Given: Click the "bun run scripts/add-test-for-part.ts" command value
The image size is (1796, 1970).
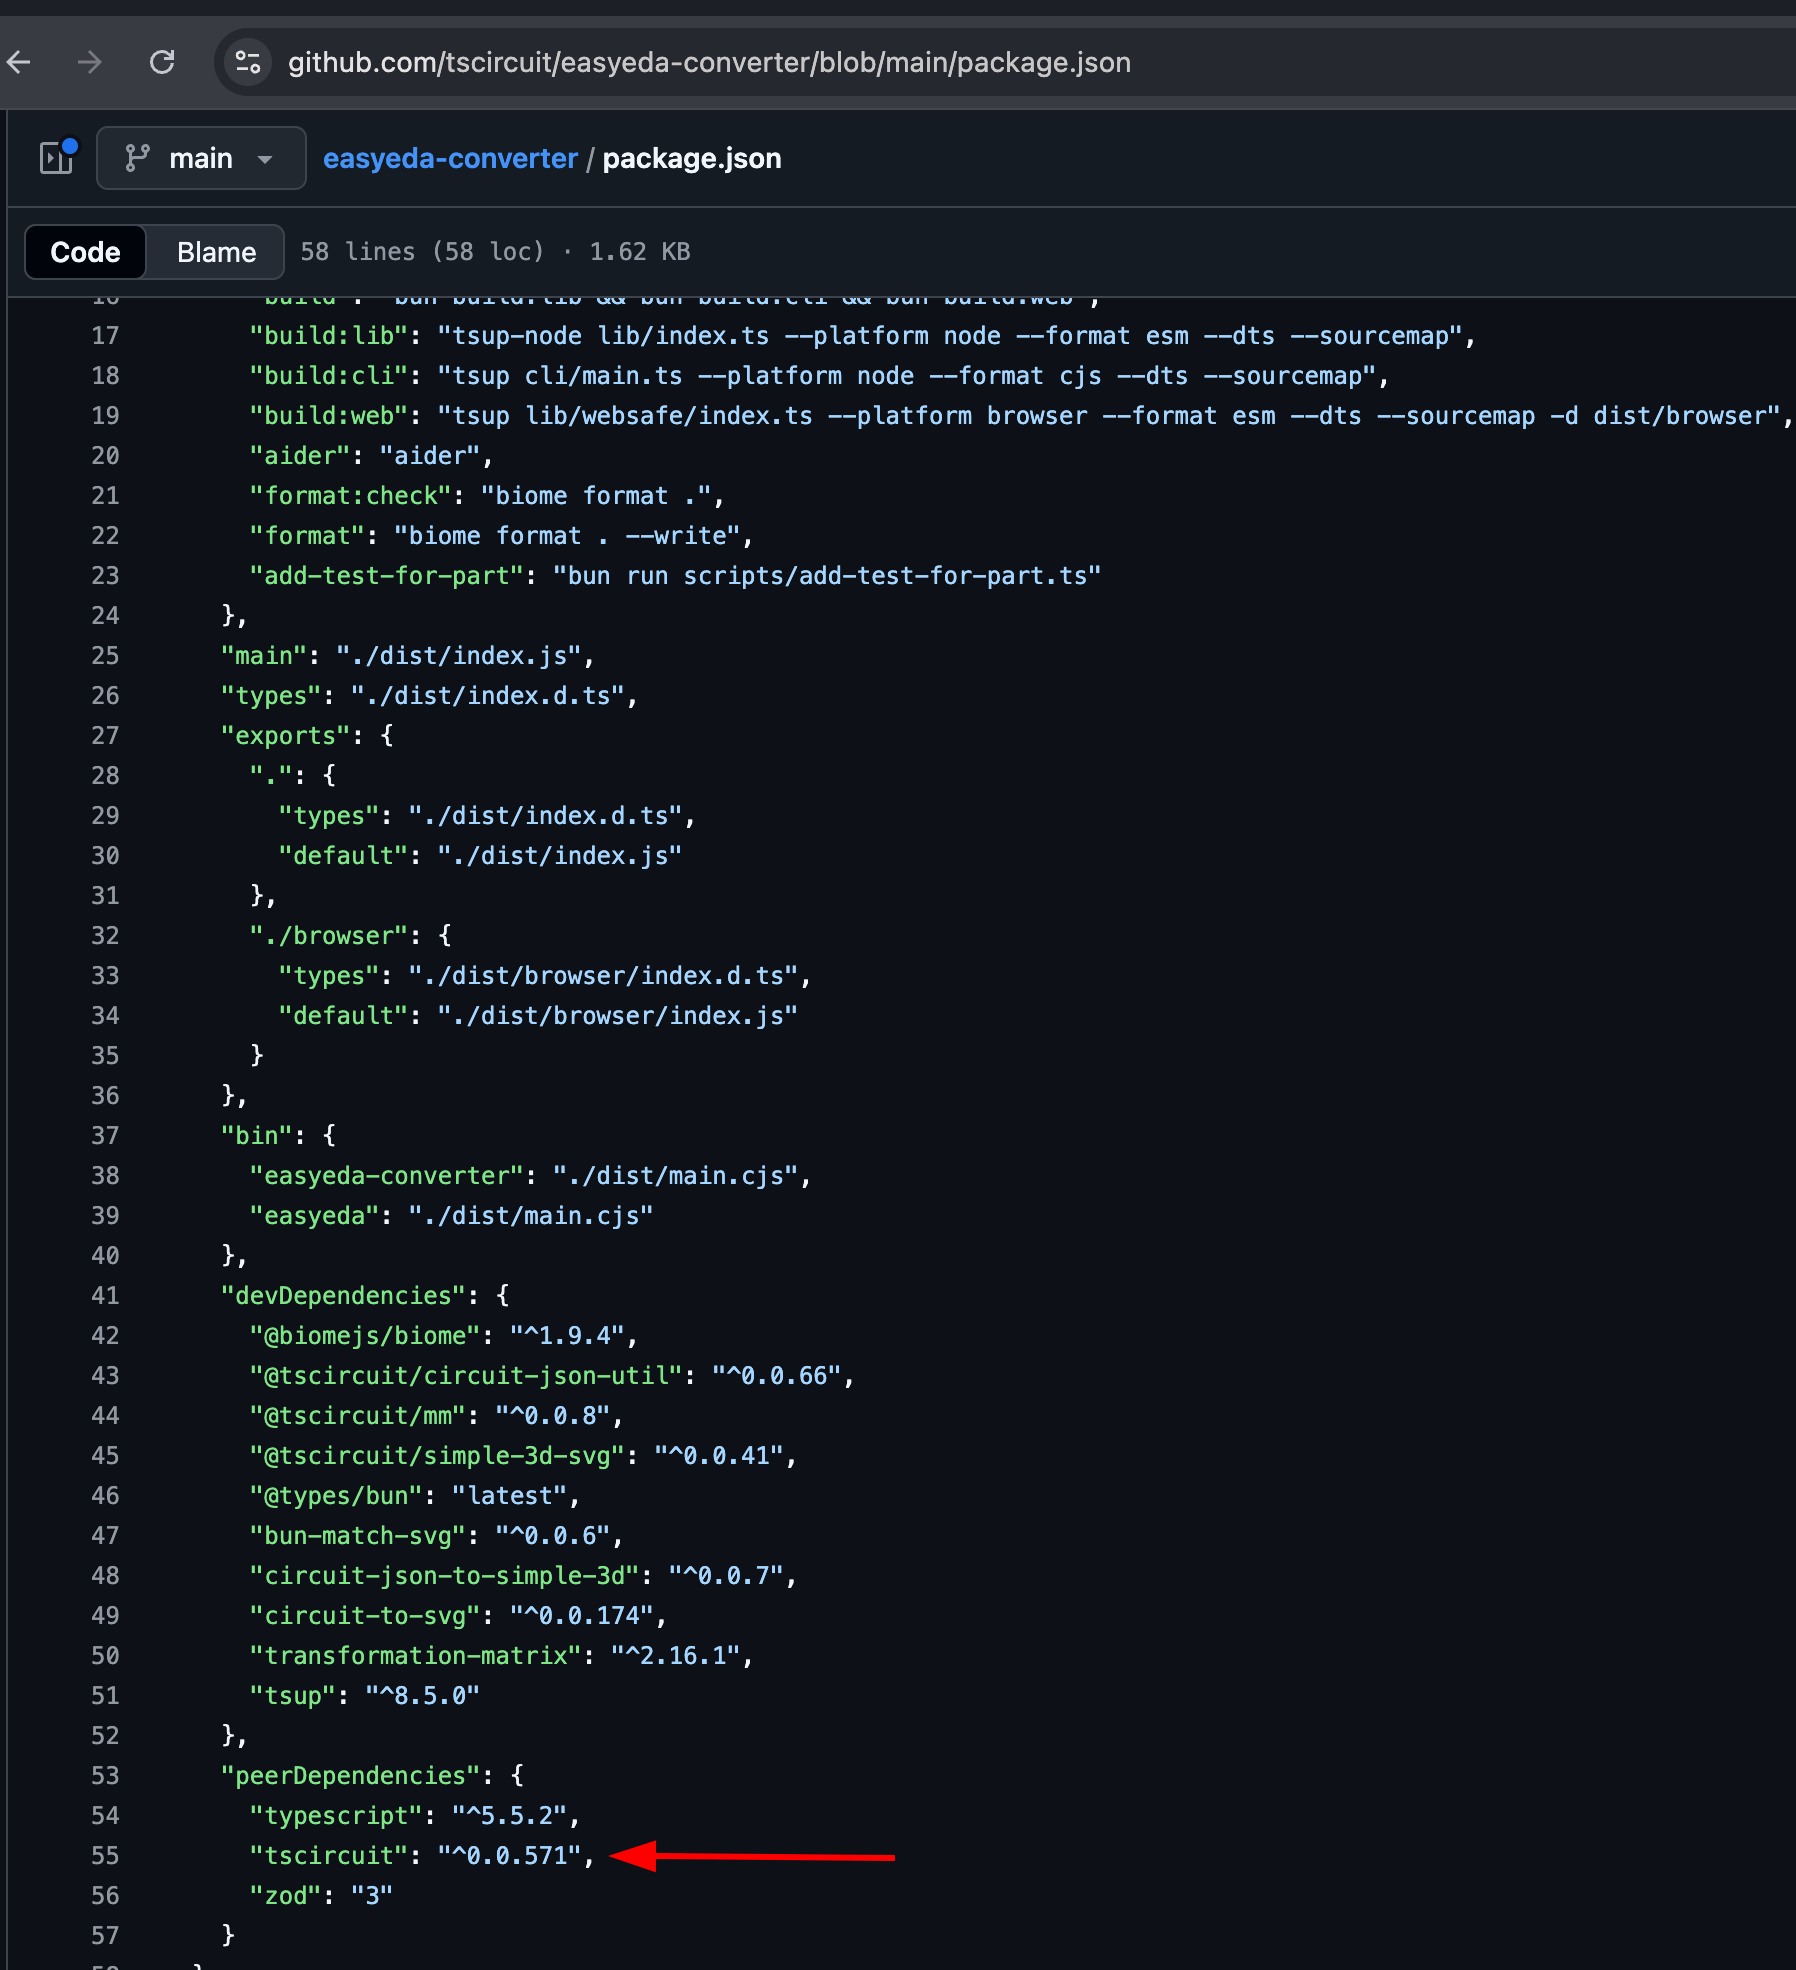Looking at the screenshot, I should point(828,576).
